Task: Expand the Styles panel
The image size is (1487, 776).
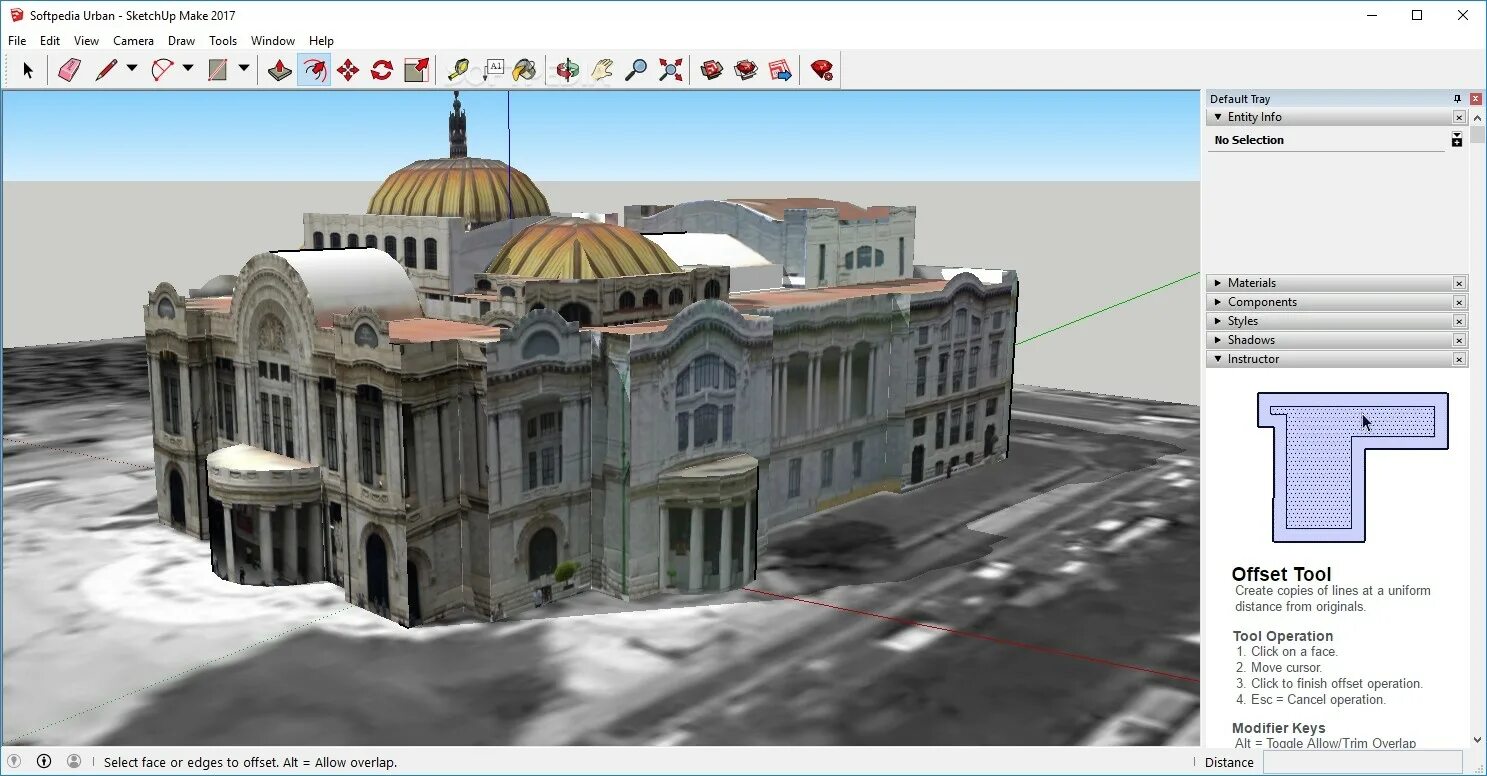Action: click(1218, 321)
